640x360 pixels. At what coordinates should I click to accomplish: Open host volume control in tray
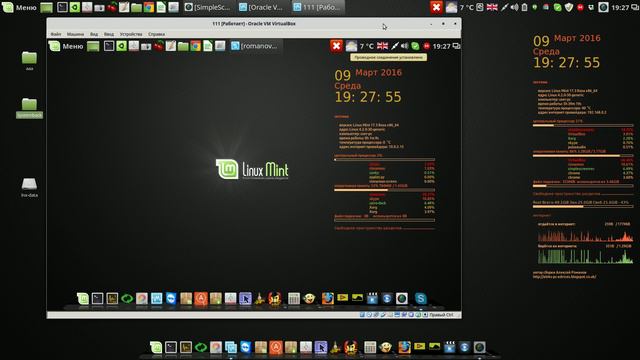click(515, 7)
